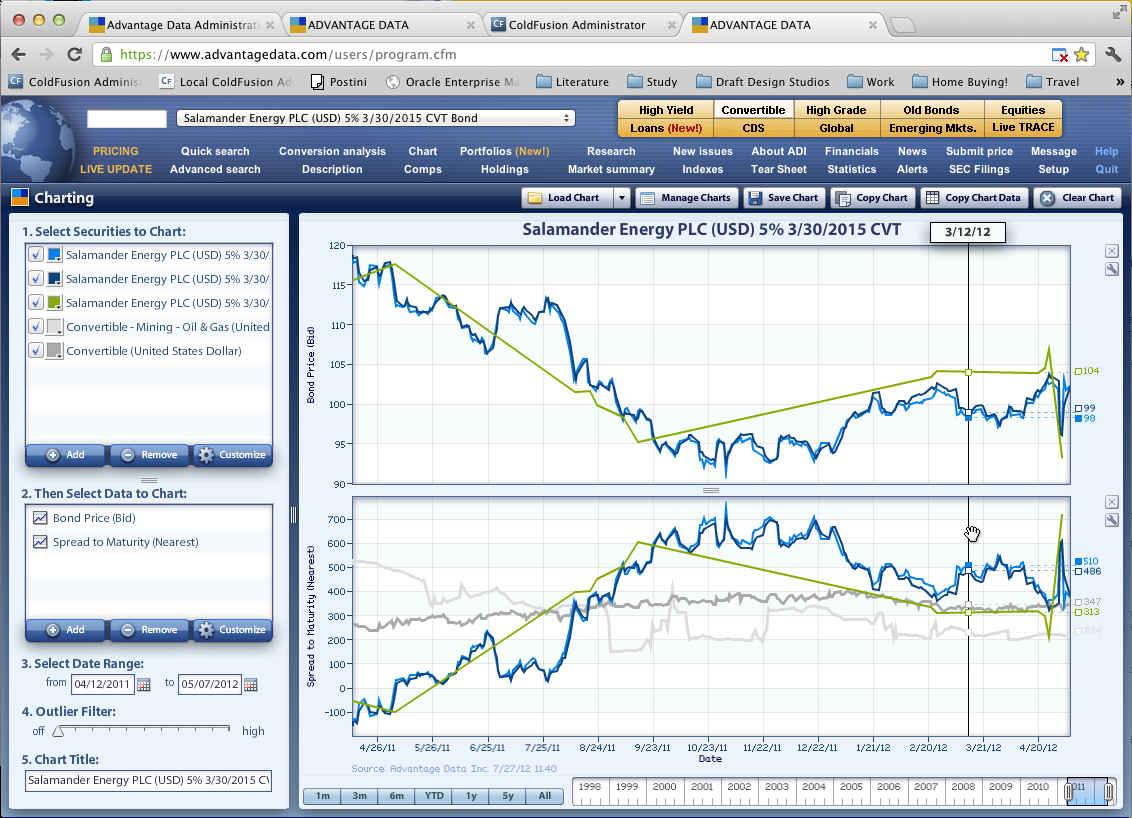1132x818 pixels.
Task: Open the to-date calendar picker
Action: (251, 684)
